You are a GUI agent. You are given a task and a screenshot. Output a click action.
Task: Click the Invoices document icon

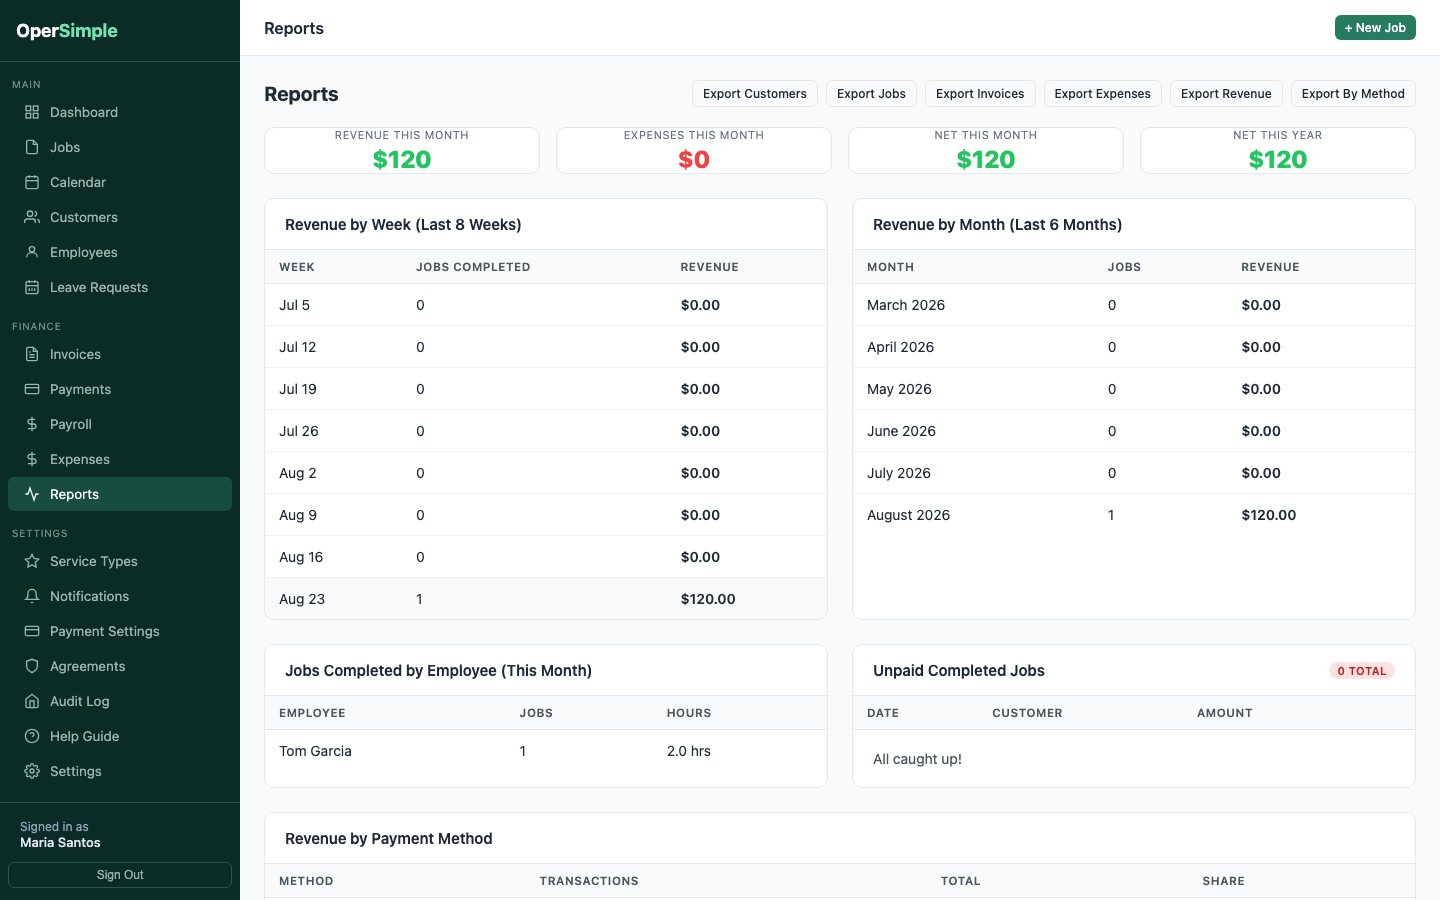pyautogui.click(x=32, y=354)
